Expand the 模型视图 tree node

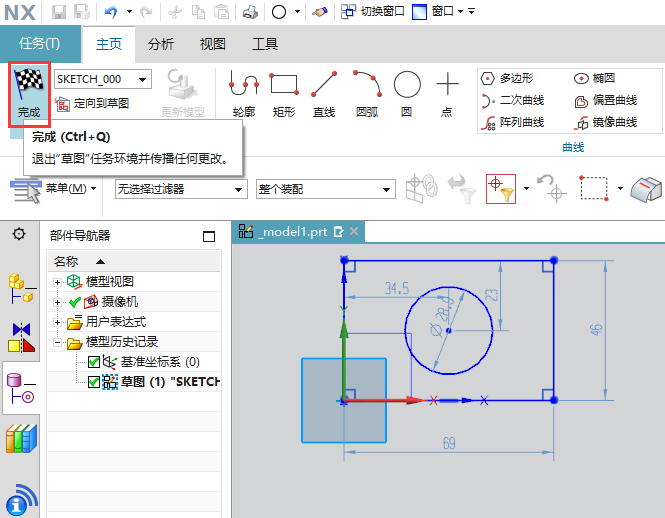pyautogui.click(x=57, y=282)
